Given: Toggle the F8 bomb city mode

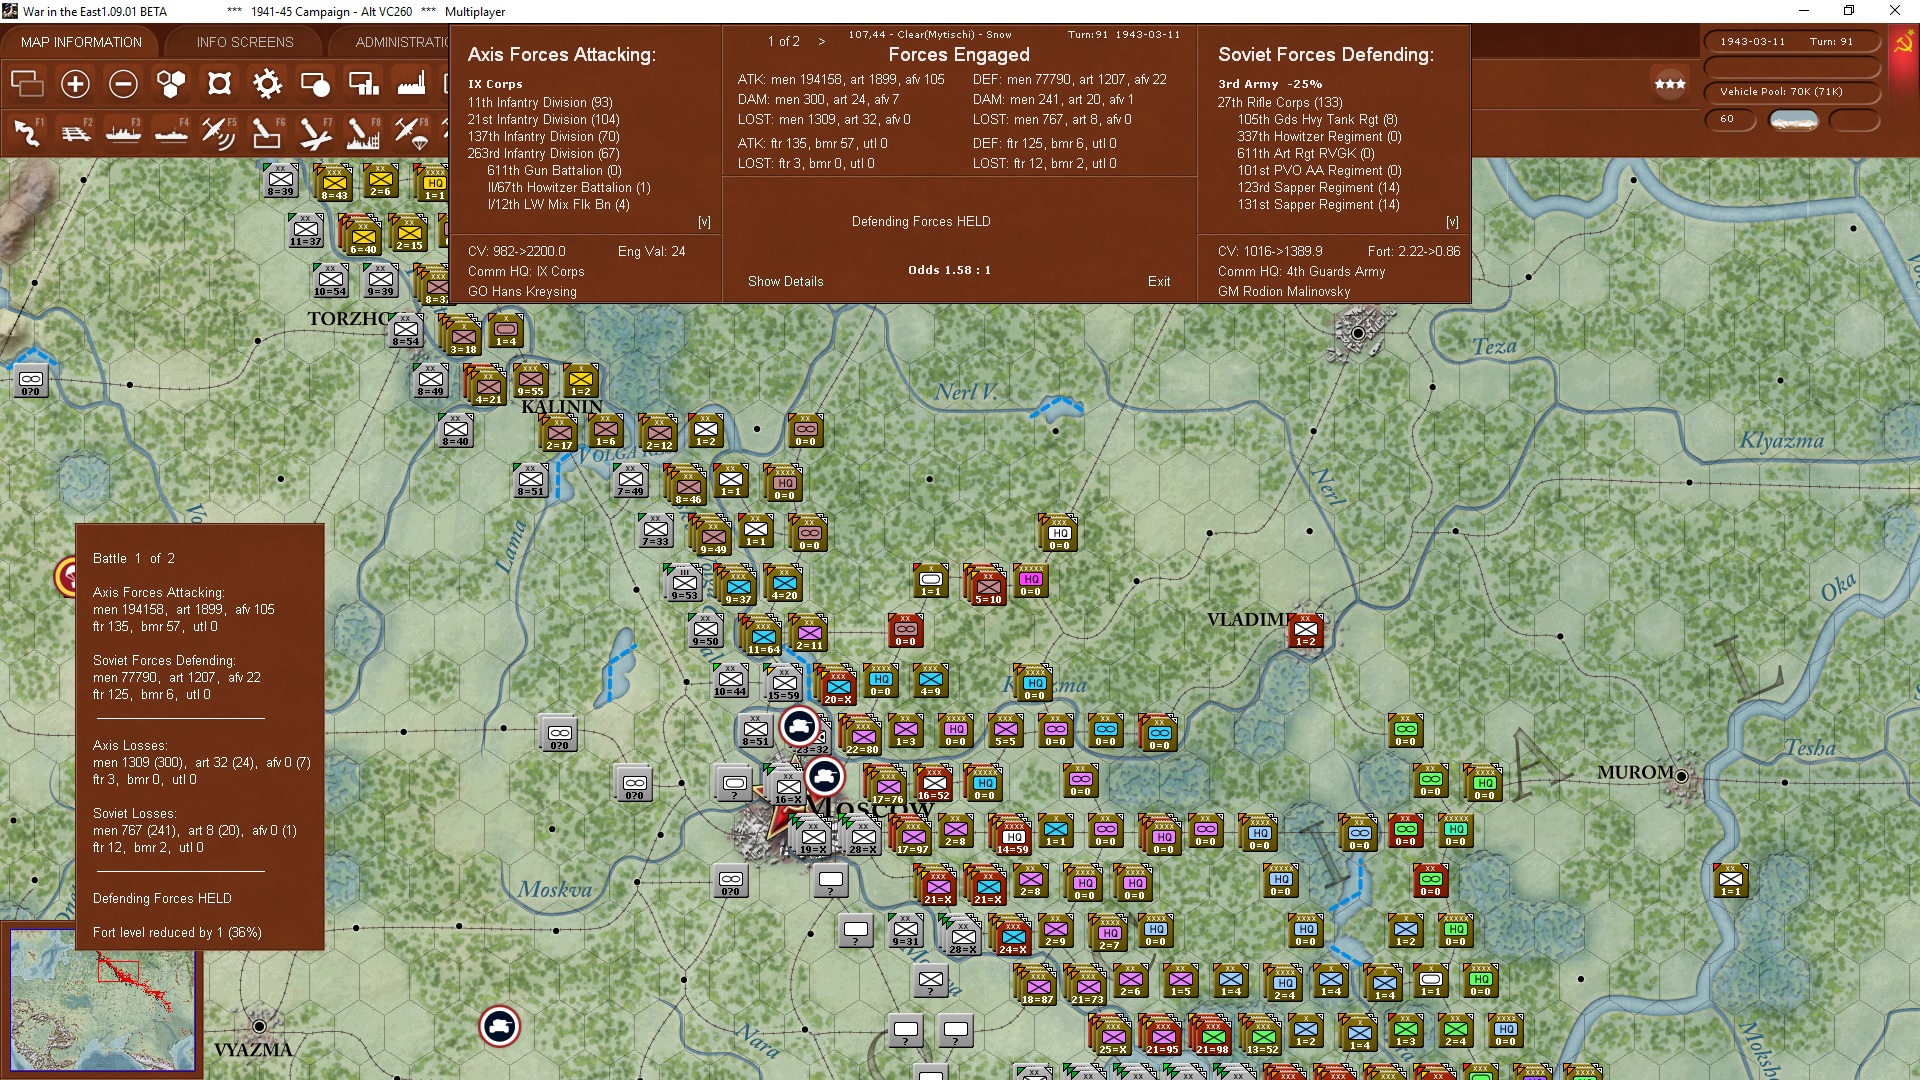Looking at the screenshot, I should (362, 132).
